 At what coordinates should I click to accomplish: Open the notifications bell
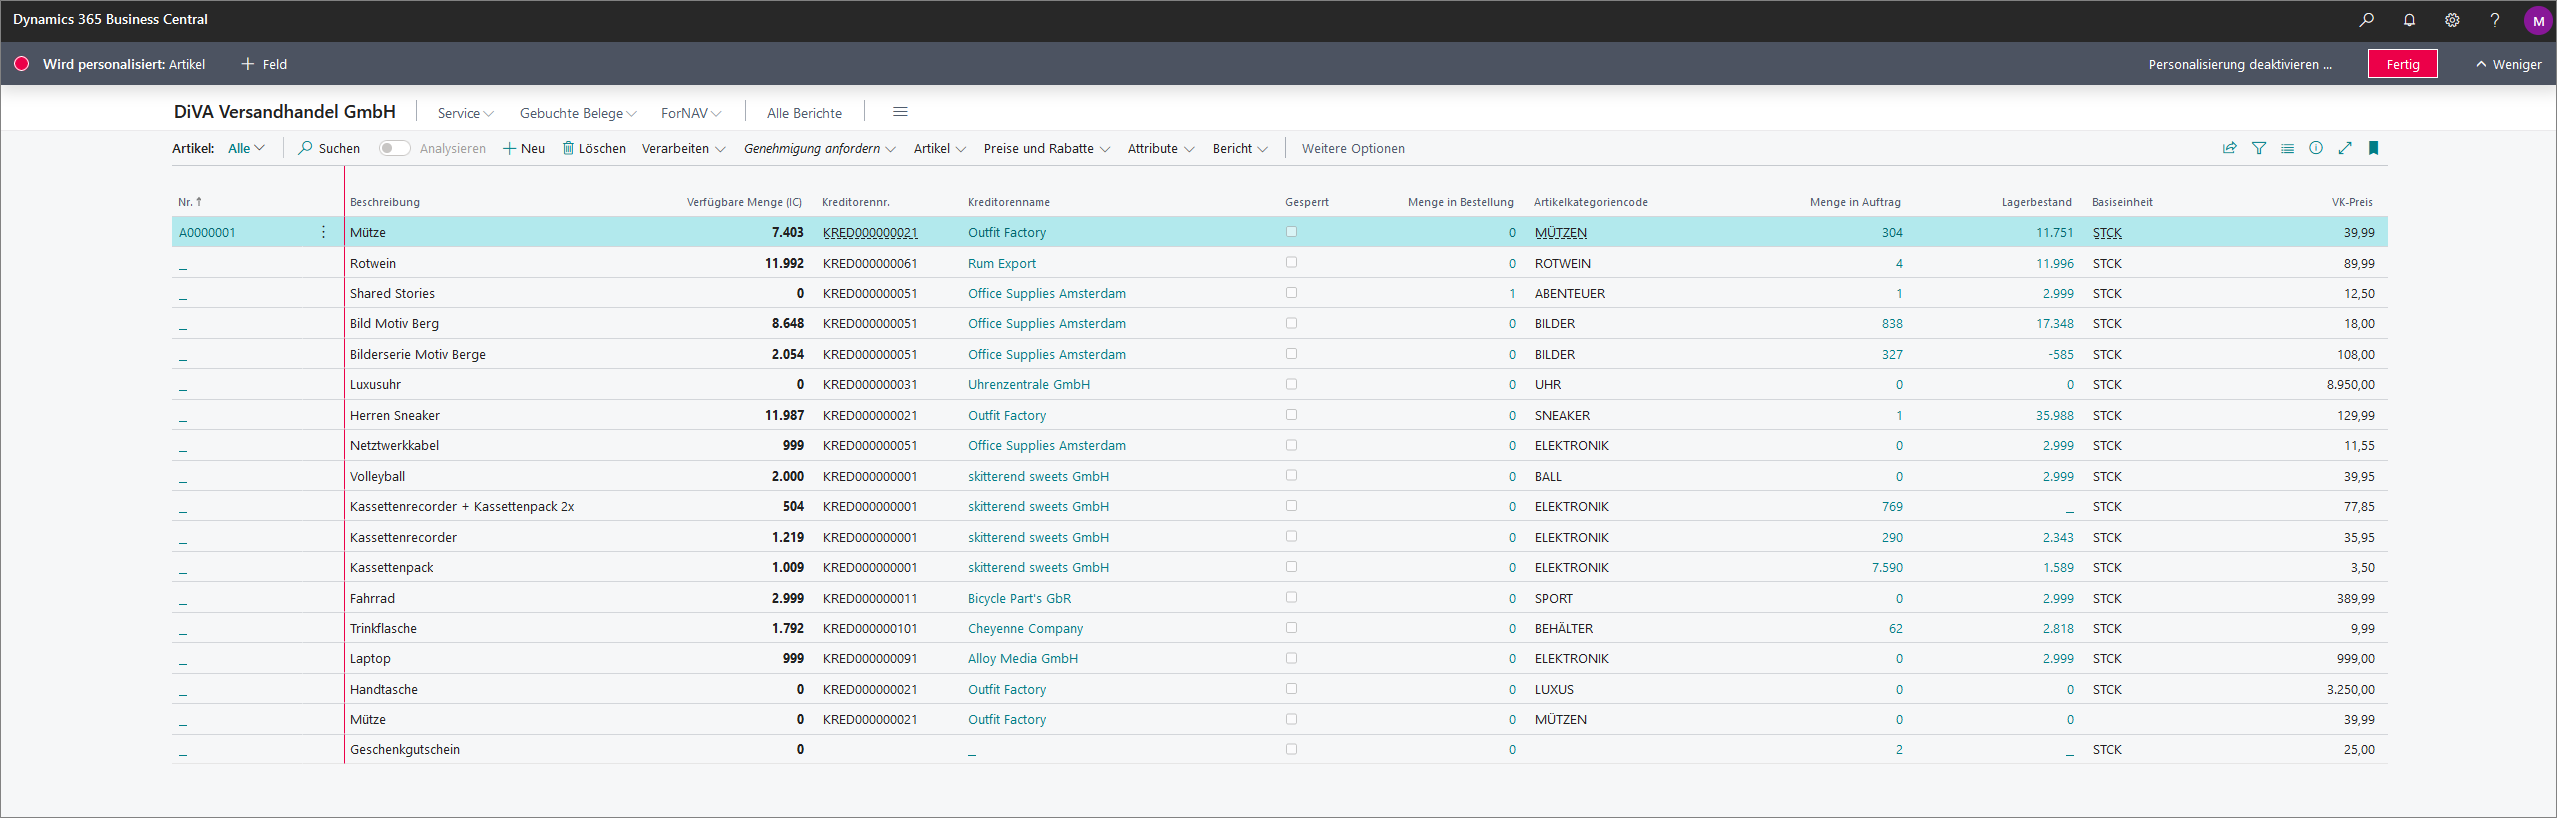[x=2409, y=20]
